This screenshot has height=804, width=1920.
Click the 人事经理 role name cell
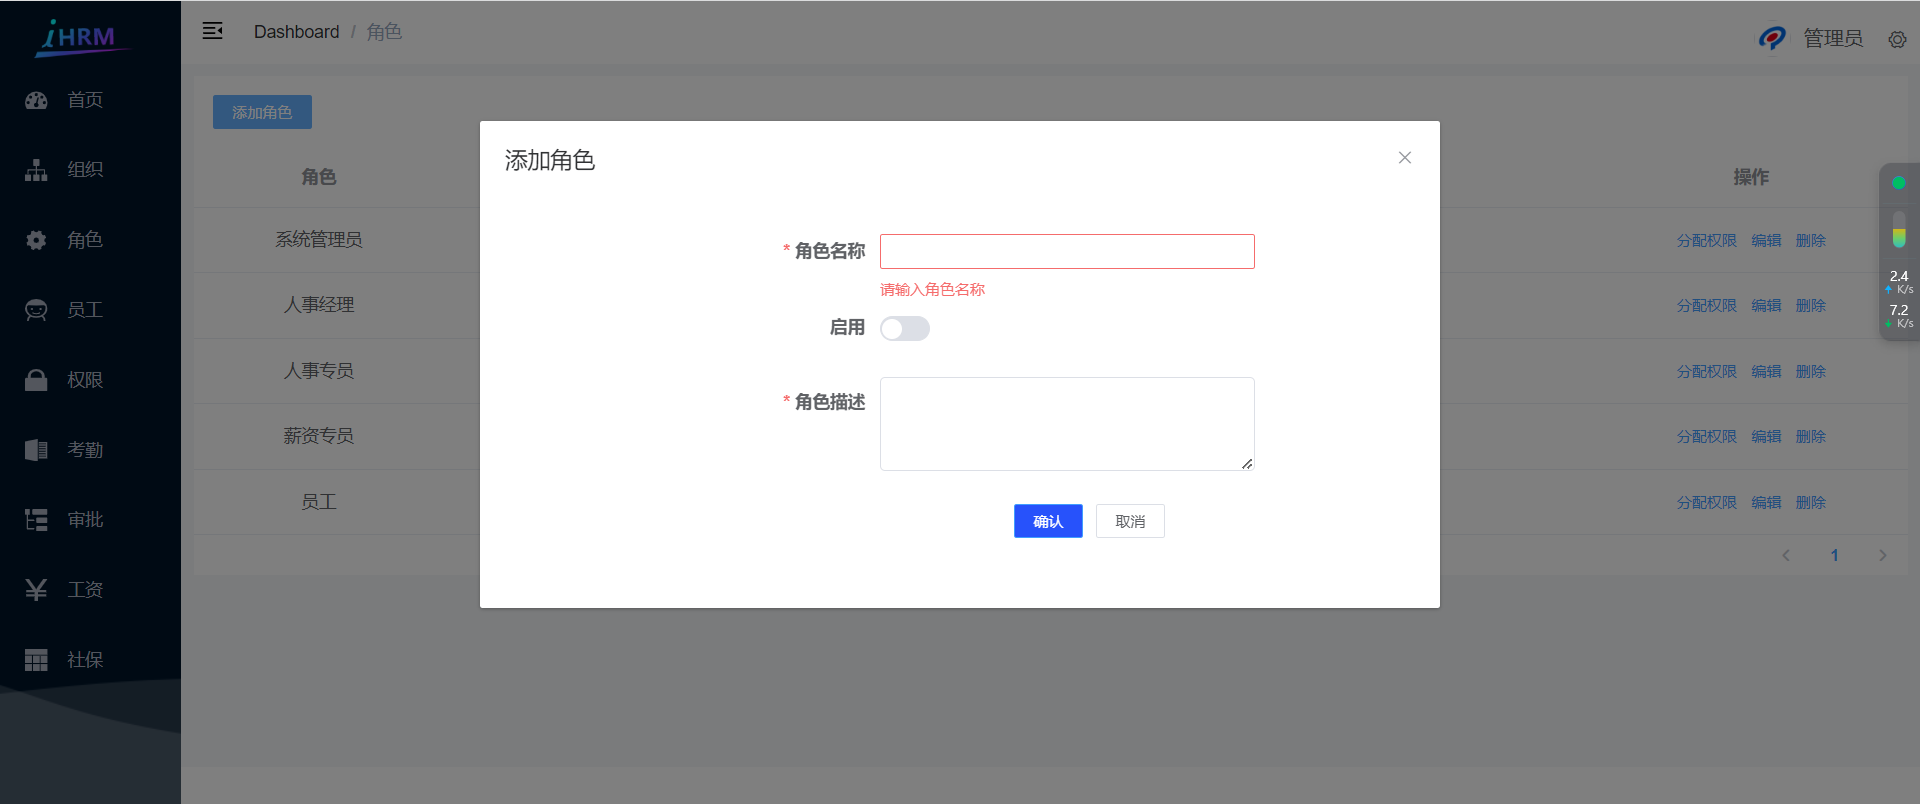pos(319,305)
